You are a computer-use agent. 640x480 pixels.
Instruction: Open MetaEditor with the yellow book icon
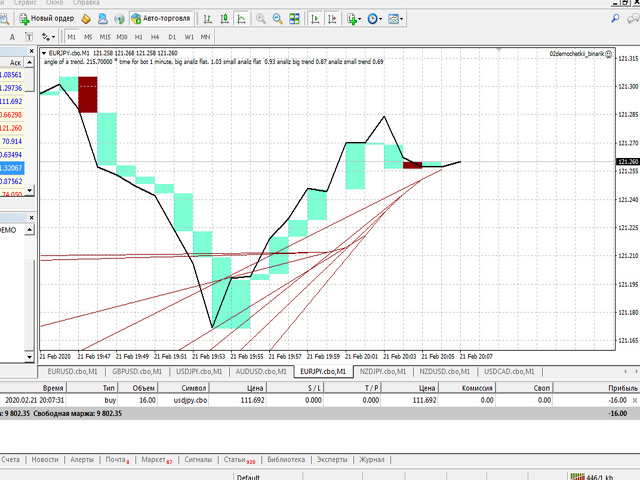coord(86,19)
